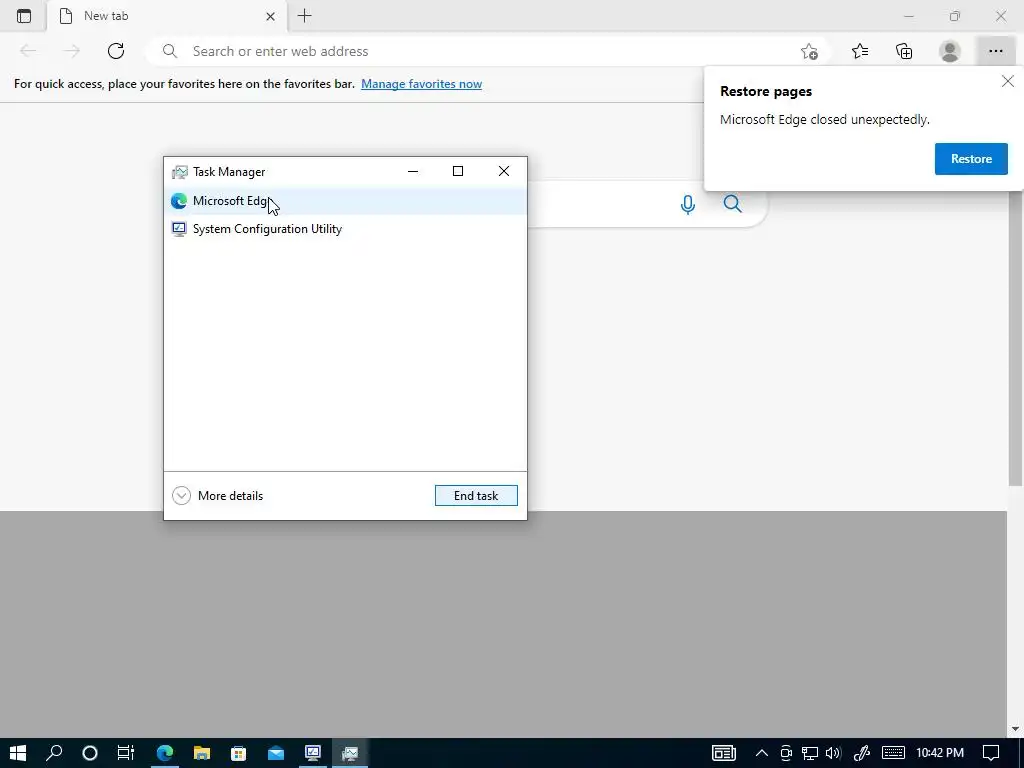This screenshot has height=768, width=1024.
Task: Open Cortana circle icon
Action: tap(90, 753)
